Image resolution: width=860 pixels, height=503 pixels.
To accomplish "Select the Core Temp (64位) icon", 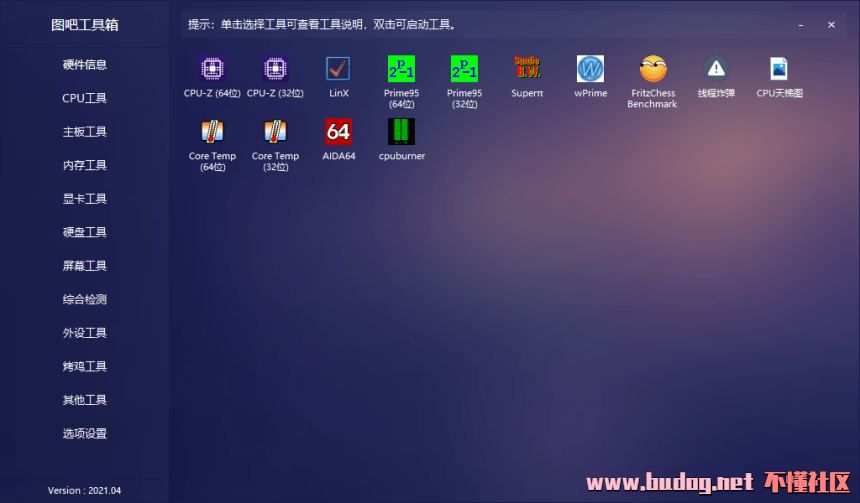I will (x=212, y=132).
